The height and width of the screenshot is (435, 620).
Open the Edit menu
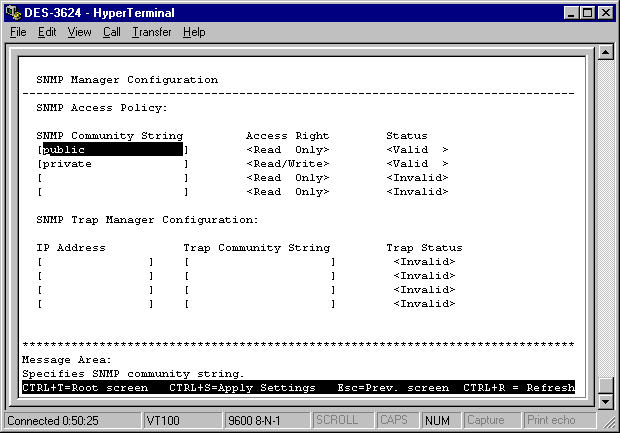click(47, 32)
